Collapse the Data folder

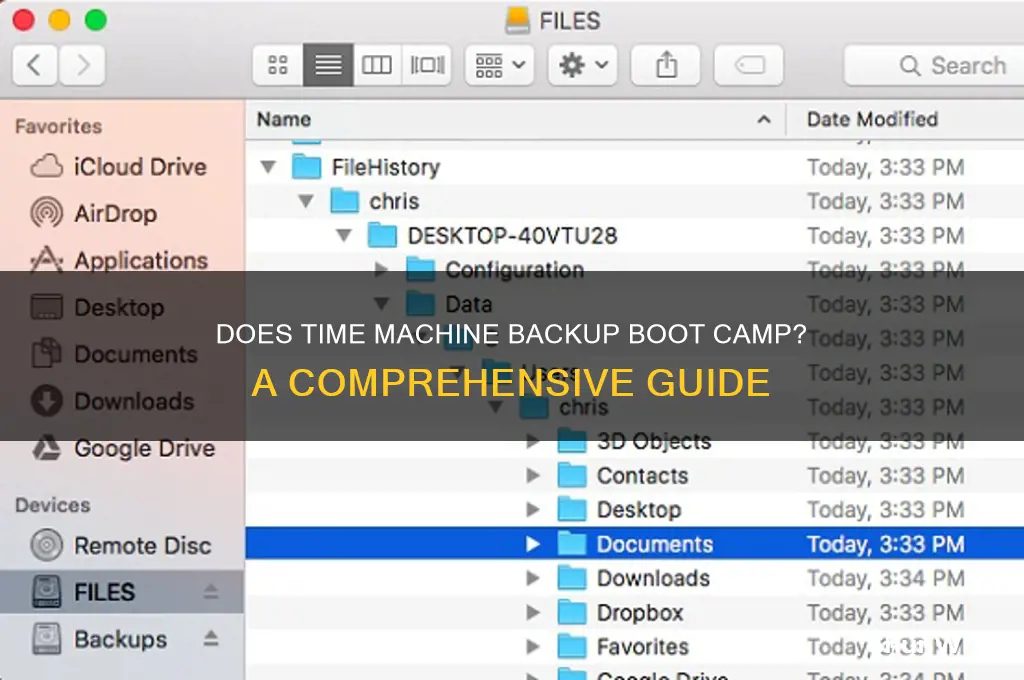[x=381, y=304]
